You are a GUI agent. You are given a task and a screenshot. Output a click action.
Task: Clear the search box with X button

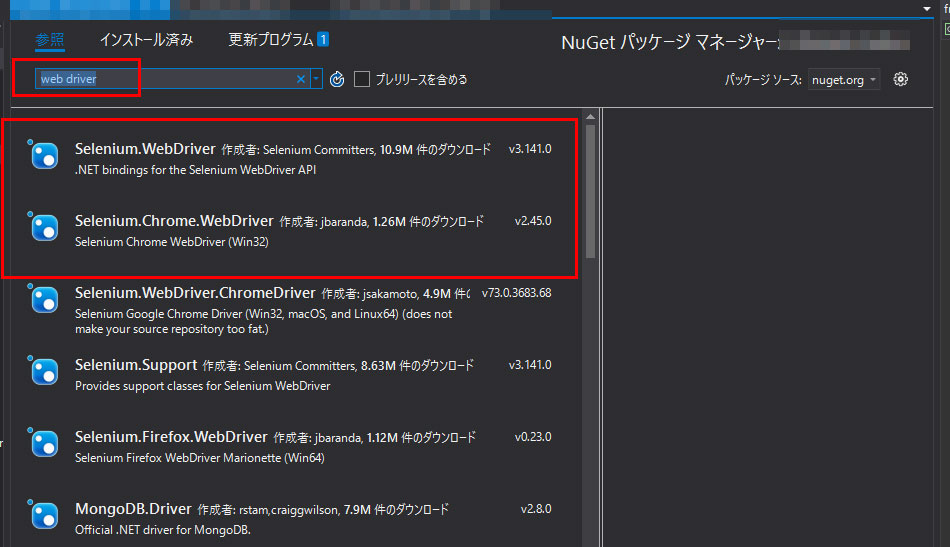pos(301,79)
